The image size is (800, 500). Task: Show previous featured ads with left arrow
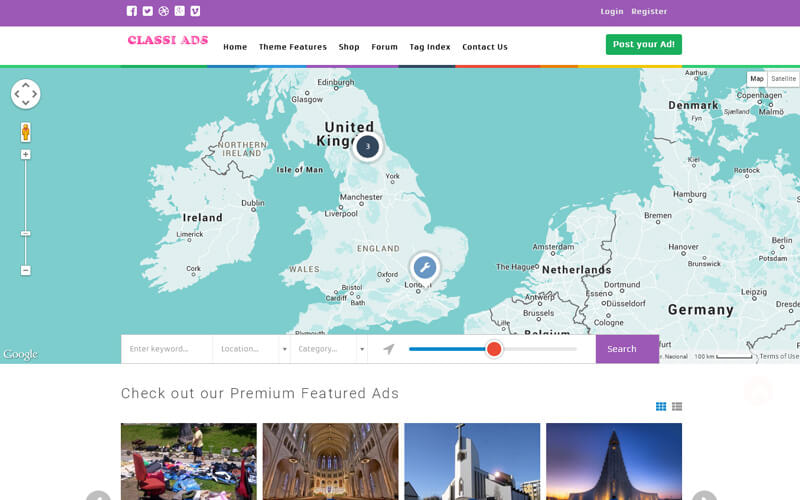click(x=98, y=496)
